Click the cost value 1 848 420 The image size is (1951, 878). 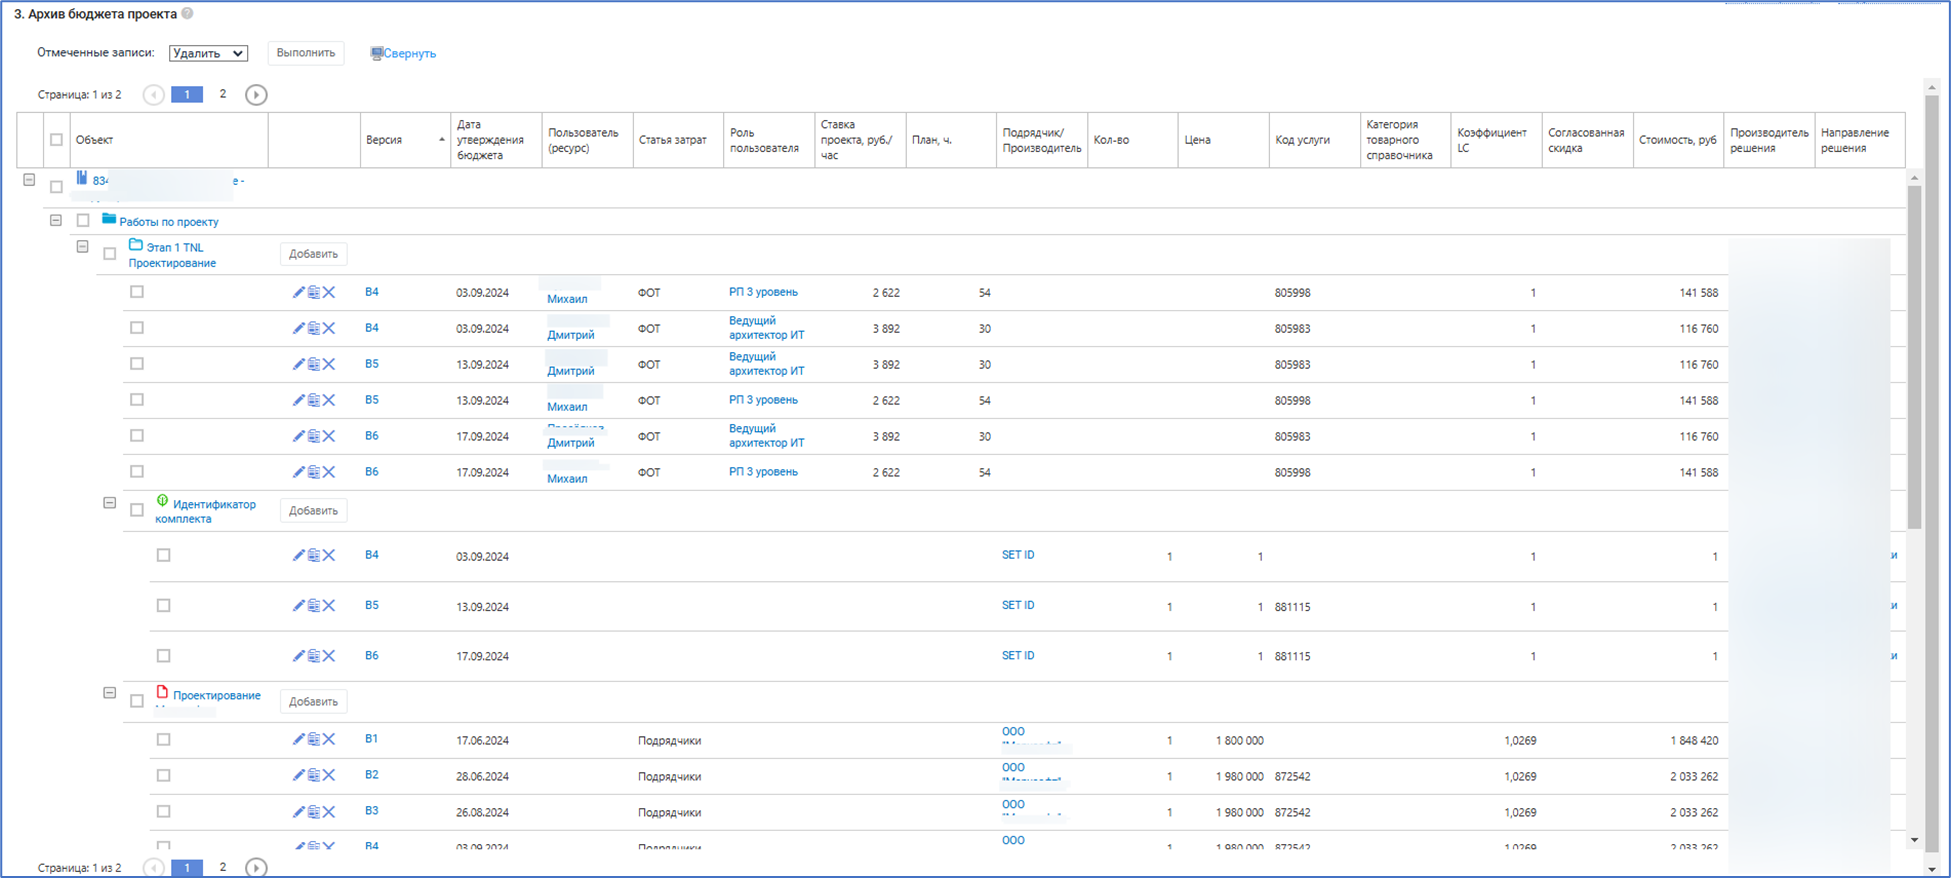(1694, 741)
